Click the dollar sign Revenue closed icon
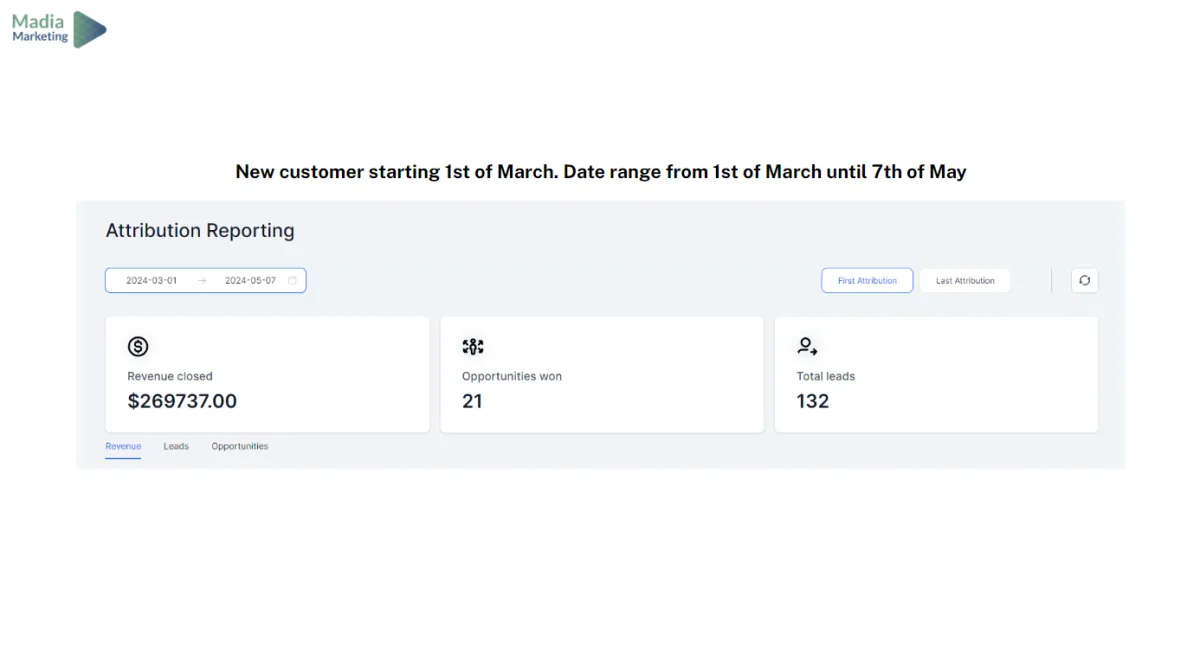 (138, 347)
